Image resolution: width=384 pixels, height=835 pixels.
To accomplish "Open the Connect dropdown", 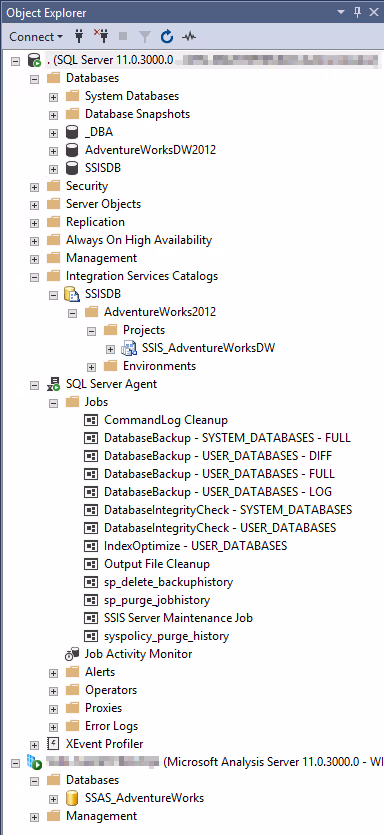I will point(36,37).
